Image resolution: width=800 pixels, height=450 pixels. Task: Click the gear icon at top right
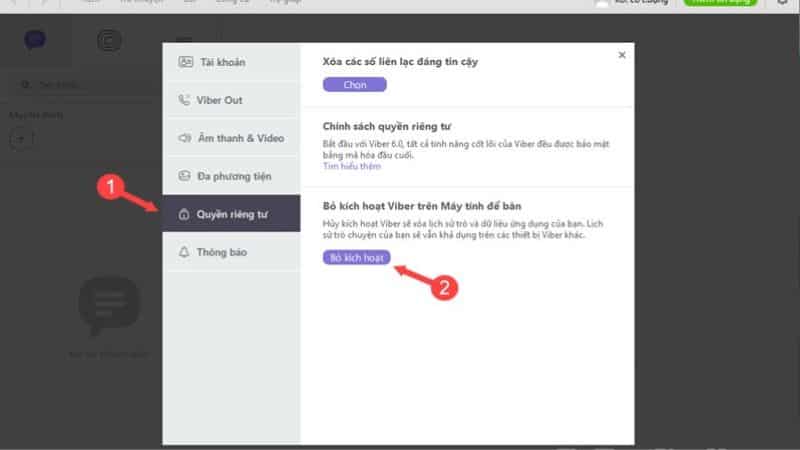pos(782,2)
